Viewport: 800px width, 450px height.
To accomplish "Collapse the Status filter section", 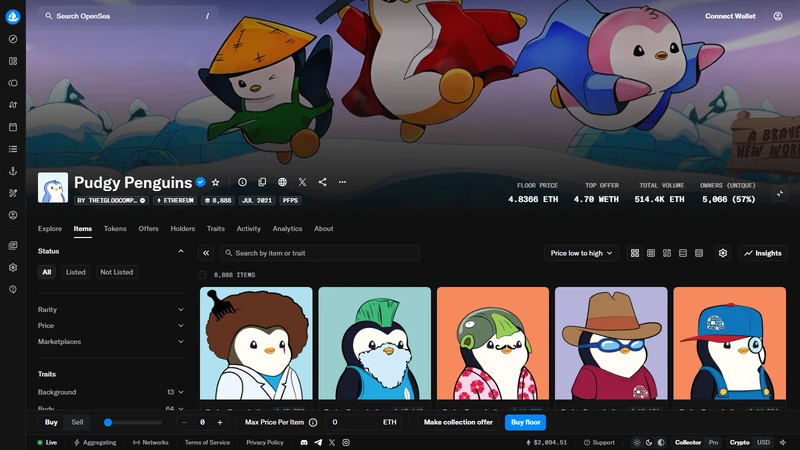I will pos(181,251).
